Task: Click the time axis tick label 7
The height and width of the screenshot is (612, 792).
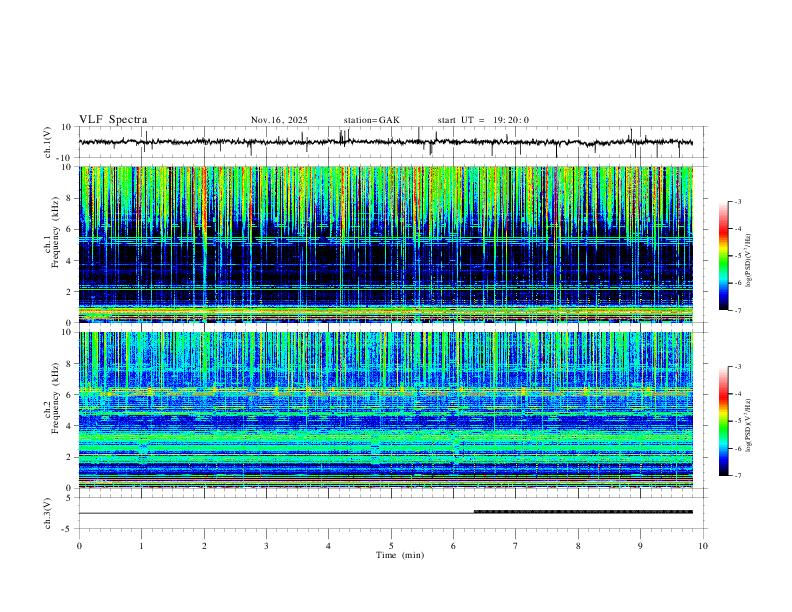Action: point(516,546)
